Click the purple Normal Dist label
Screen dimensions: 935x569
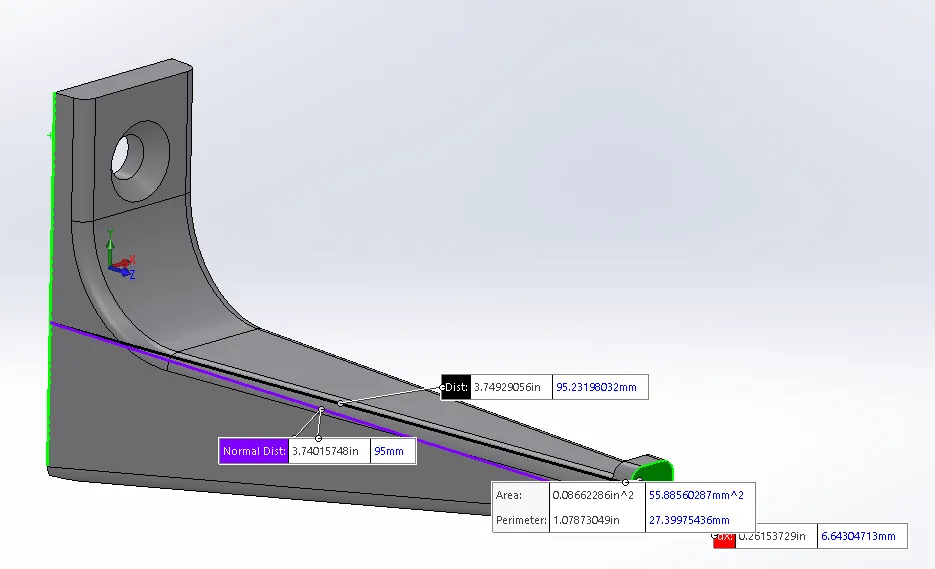tap(254, 451)
